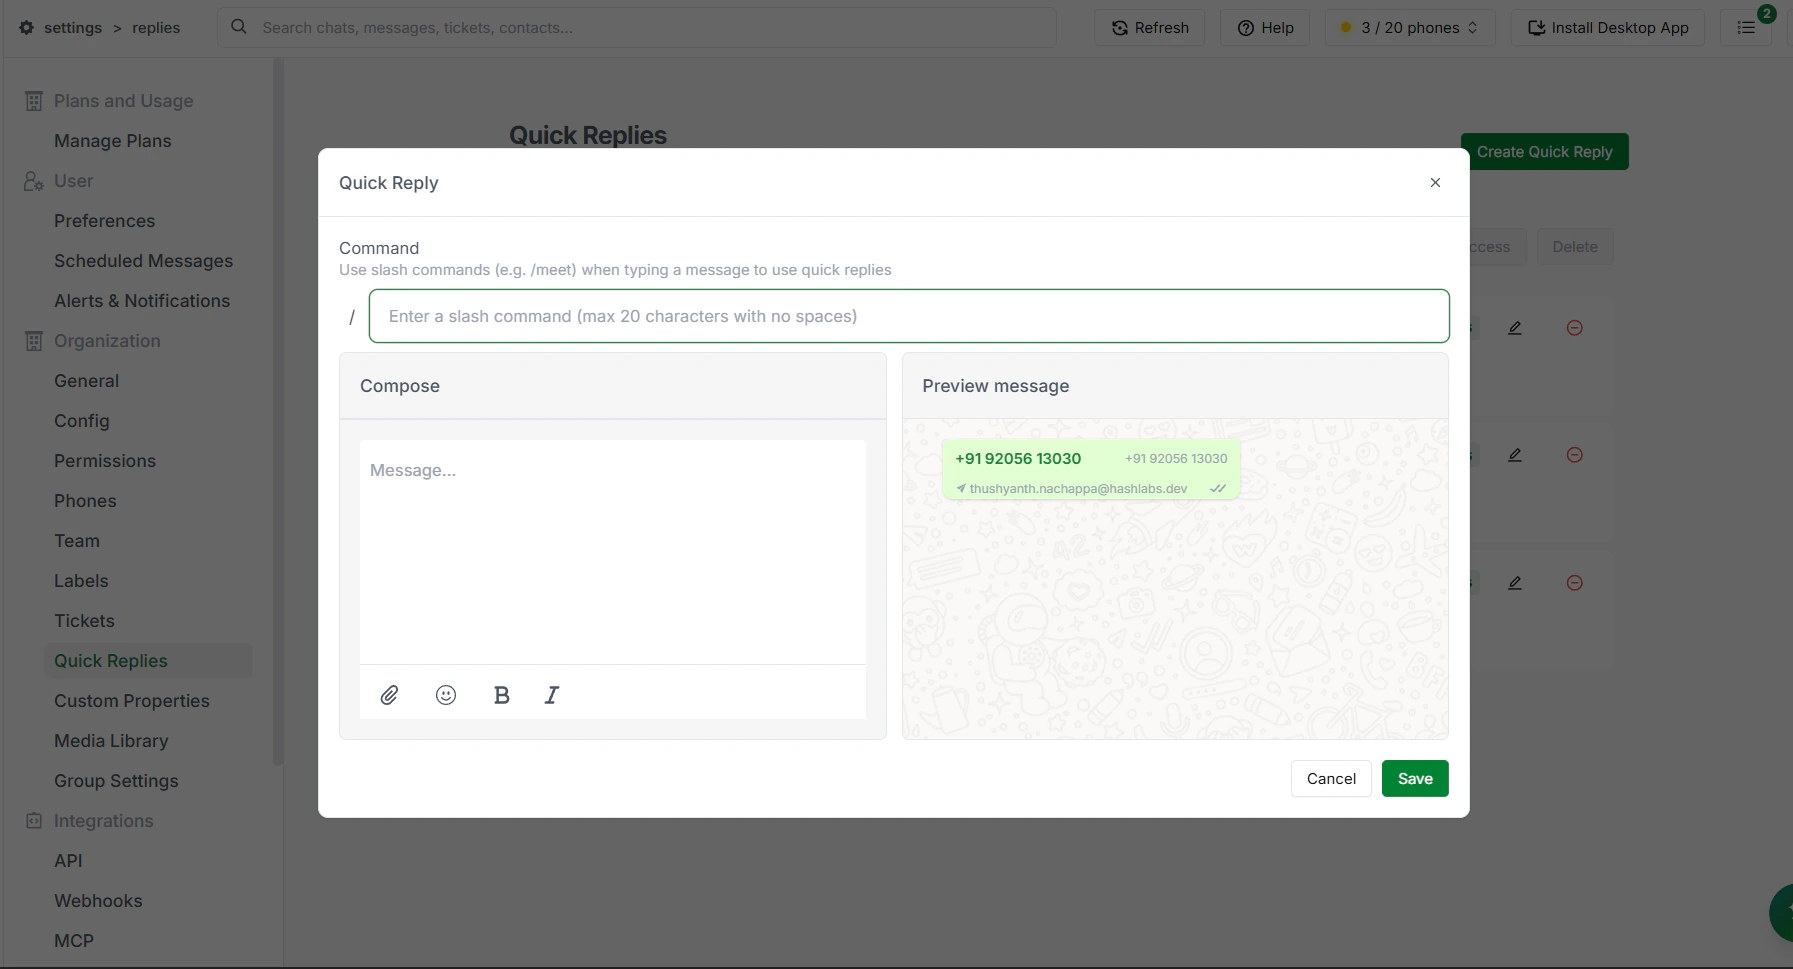
Task: Cancel the Quick Reply dialog
Action: (1331, 779)
